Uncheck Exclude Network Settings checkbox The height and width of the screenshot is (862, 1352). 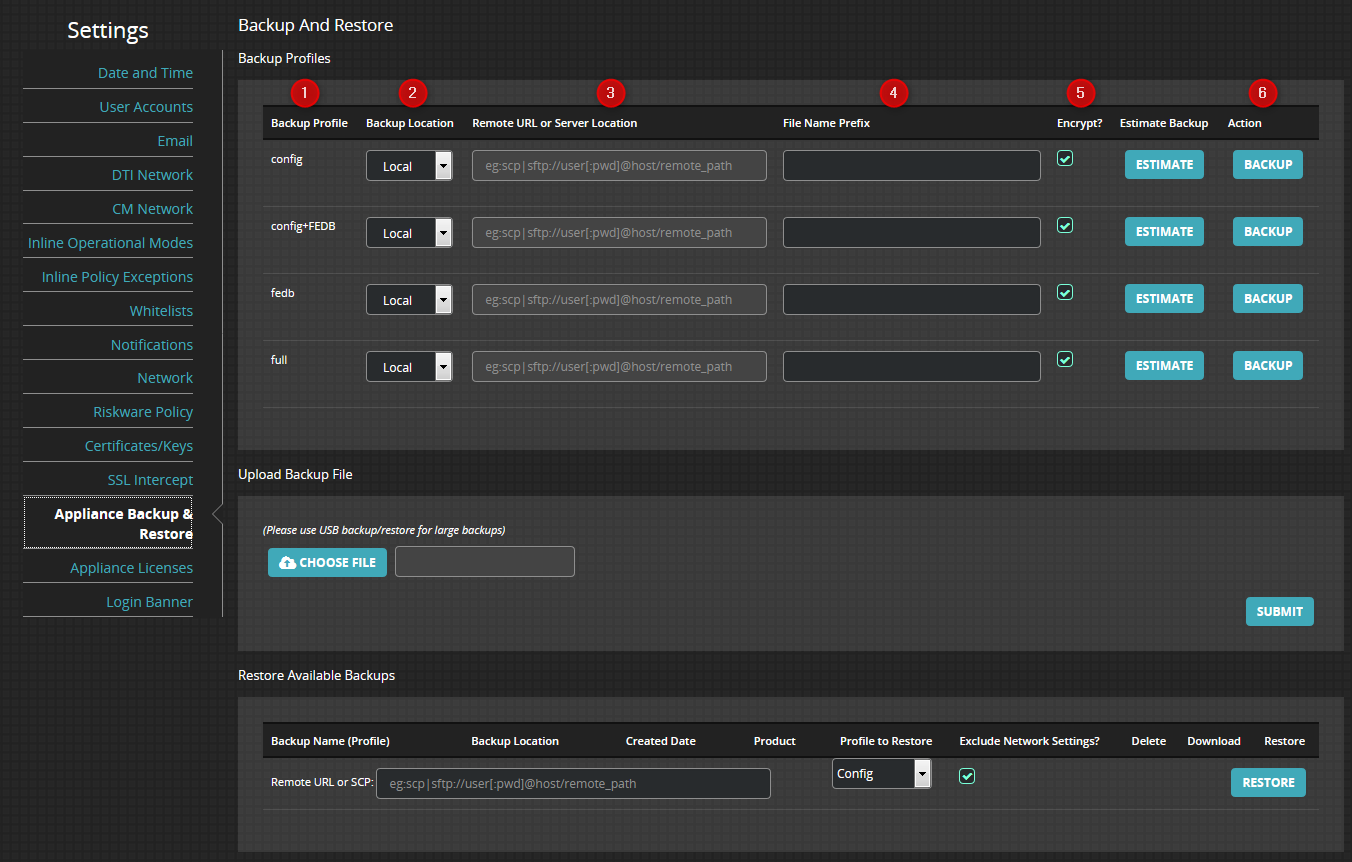967,775
